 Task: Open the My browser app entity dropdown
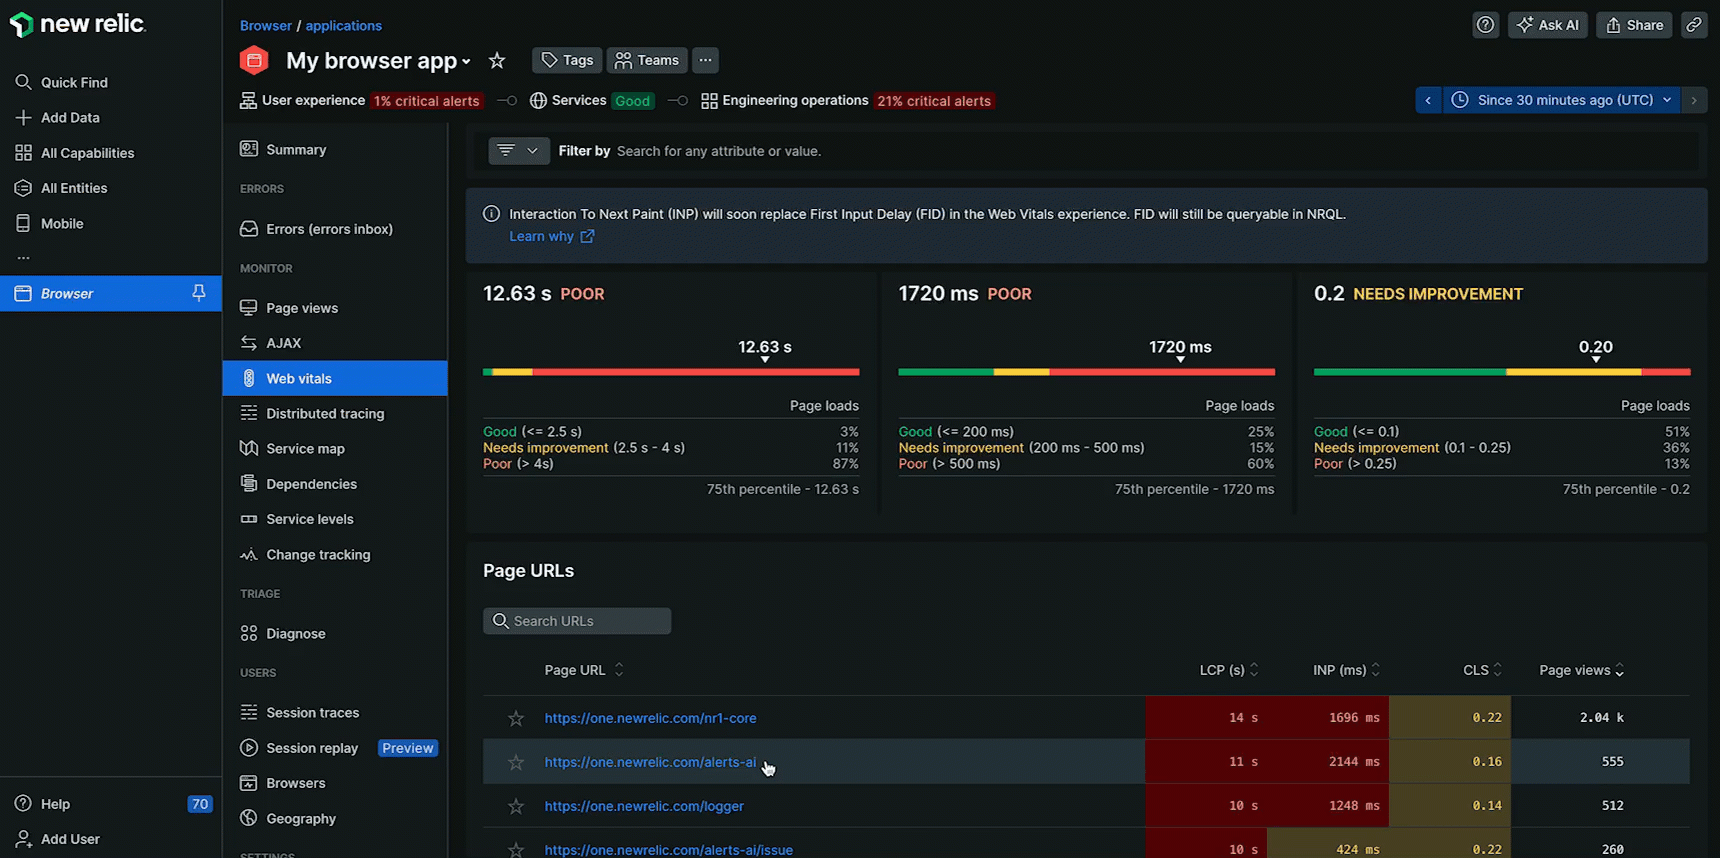tap(466, 62)
